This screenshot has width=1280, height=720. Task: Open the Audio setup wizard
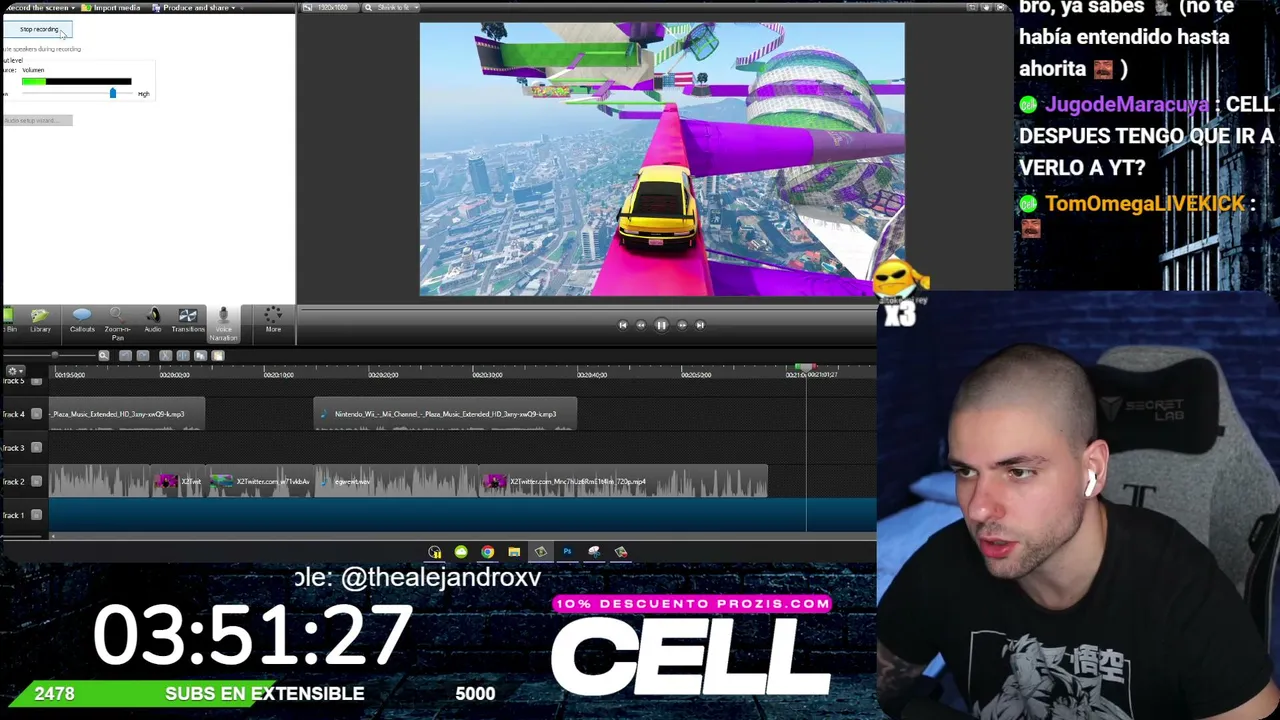[37, 120]
